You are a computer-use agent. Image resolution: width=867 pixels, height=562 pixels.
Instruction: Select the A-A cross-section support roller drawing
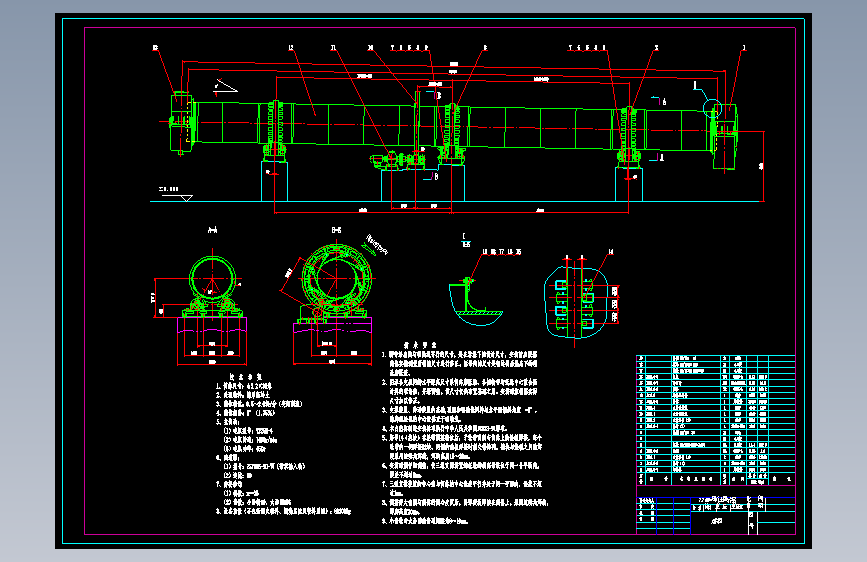(x=212, y=286)
